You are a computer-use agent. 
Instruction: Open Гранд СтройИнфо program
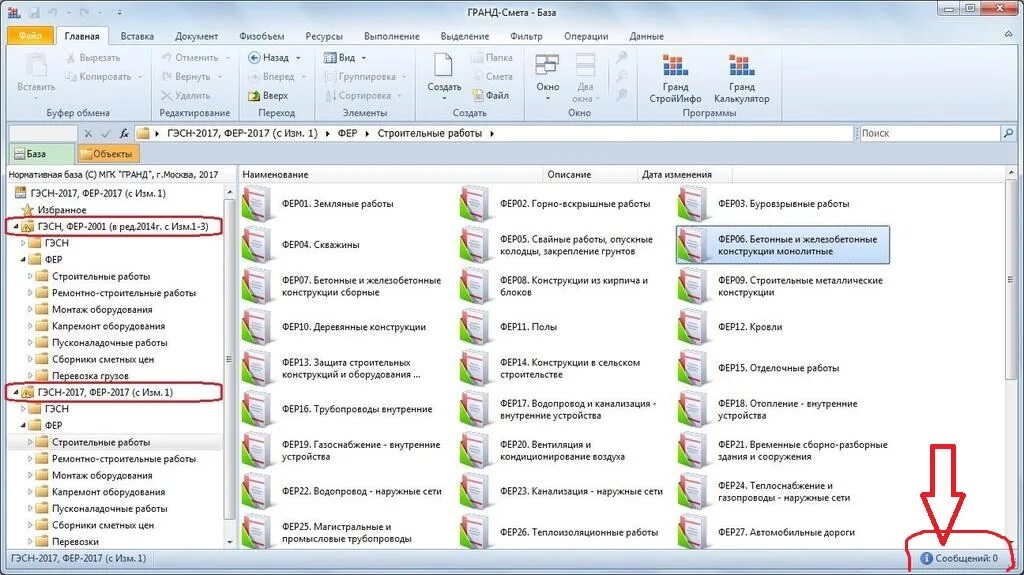[675, 78]
